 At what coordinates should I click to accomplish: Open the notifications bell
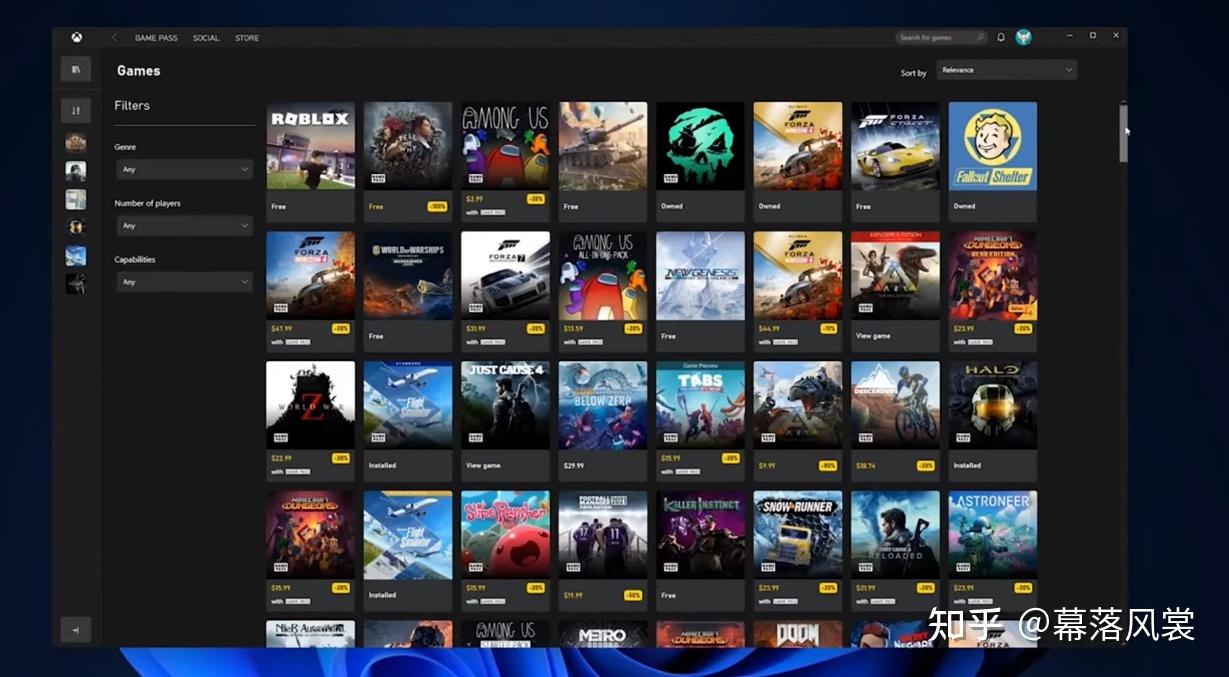(1001, 38)
